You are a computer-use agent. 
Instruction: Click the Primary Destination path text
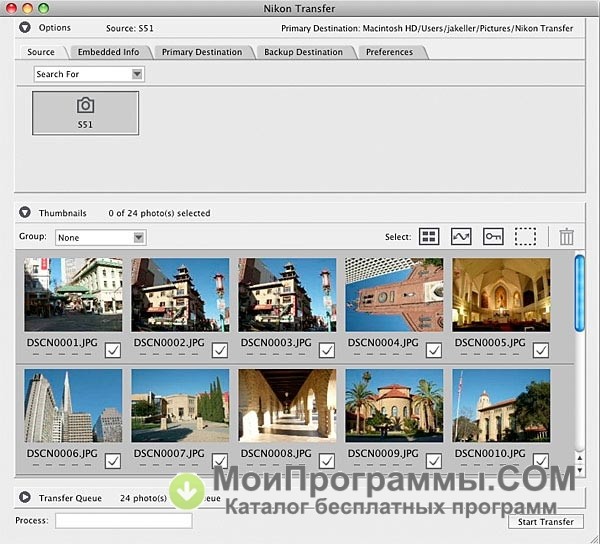[x=427, y=28]
